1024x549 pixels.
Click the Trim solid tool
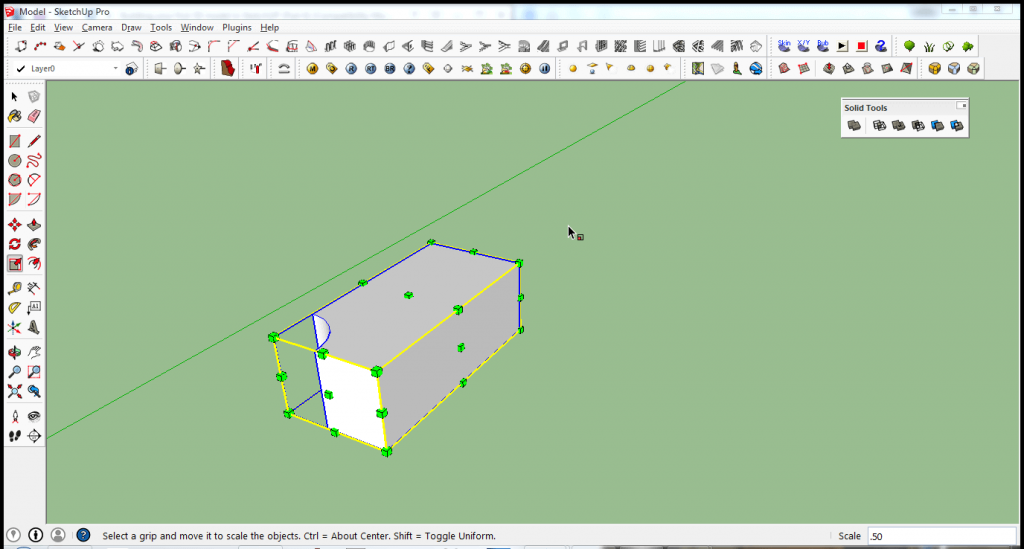938,125
